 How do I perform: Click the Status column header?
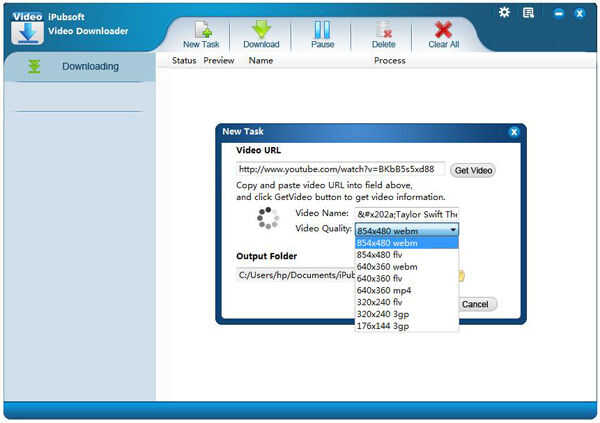(184, 60)
